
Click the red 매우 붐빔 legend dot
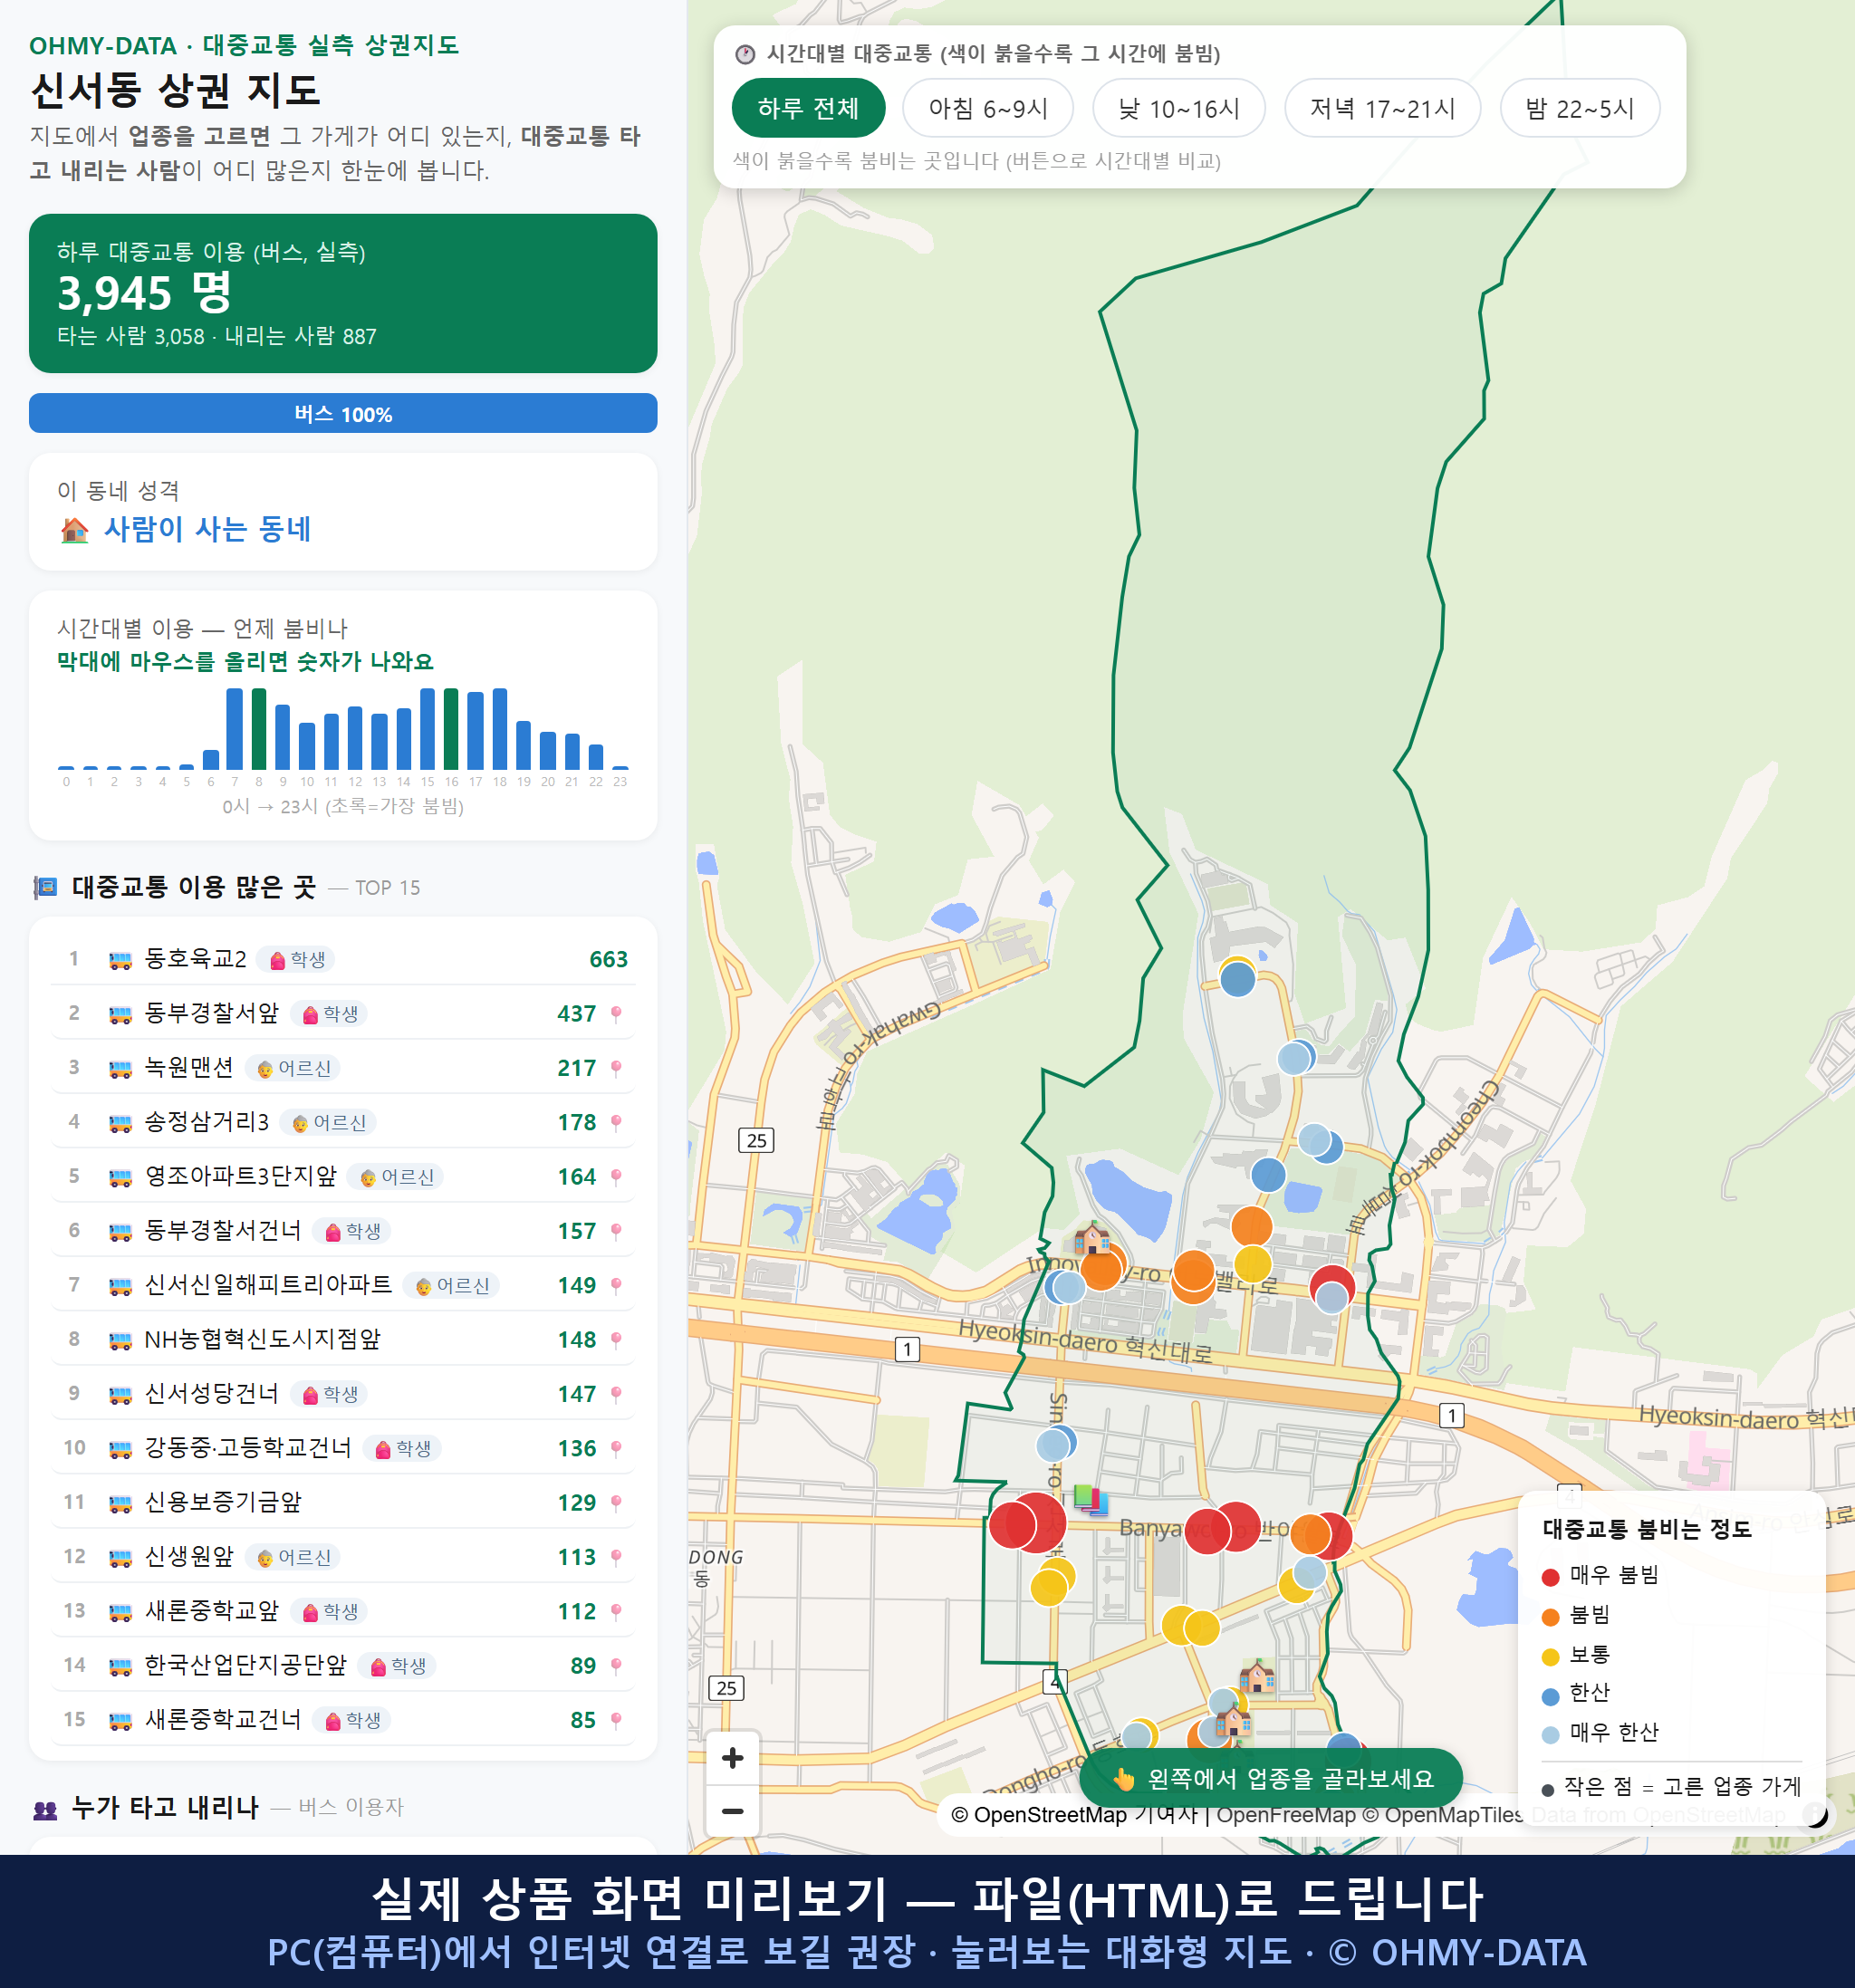[x=1551, y=1577]
